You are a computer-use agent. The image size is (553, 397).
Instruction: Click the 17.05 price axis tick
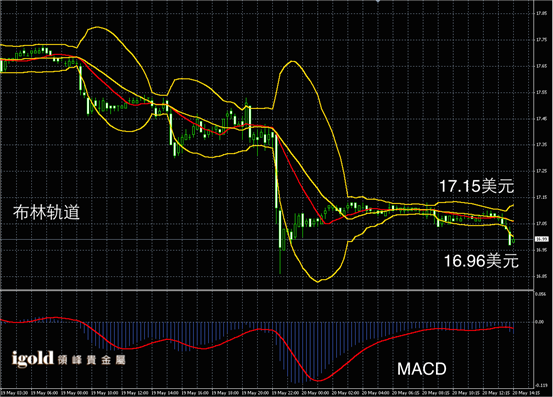pyautogui.click(x=542, y=224)
